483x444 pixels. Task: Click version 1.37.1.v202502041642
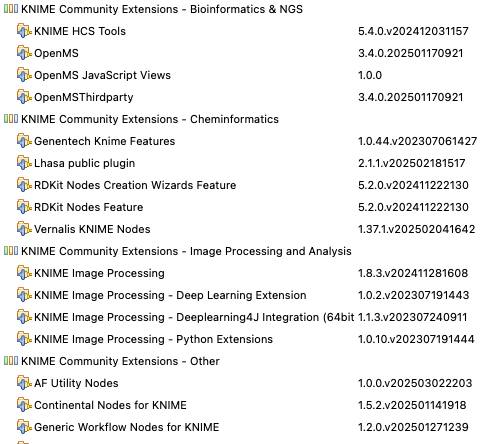tap(417, 229)
